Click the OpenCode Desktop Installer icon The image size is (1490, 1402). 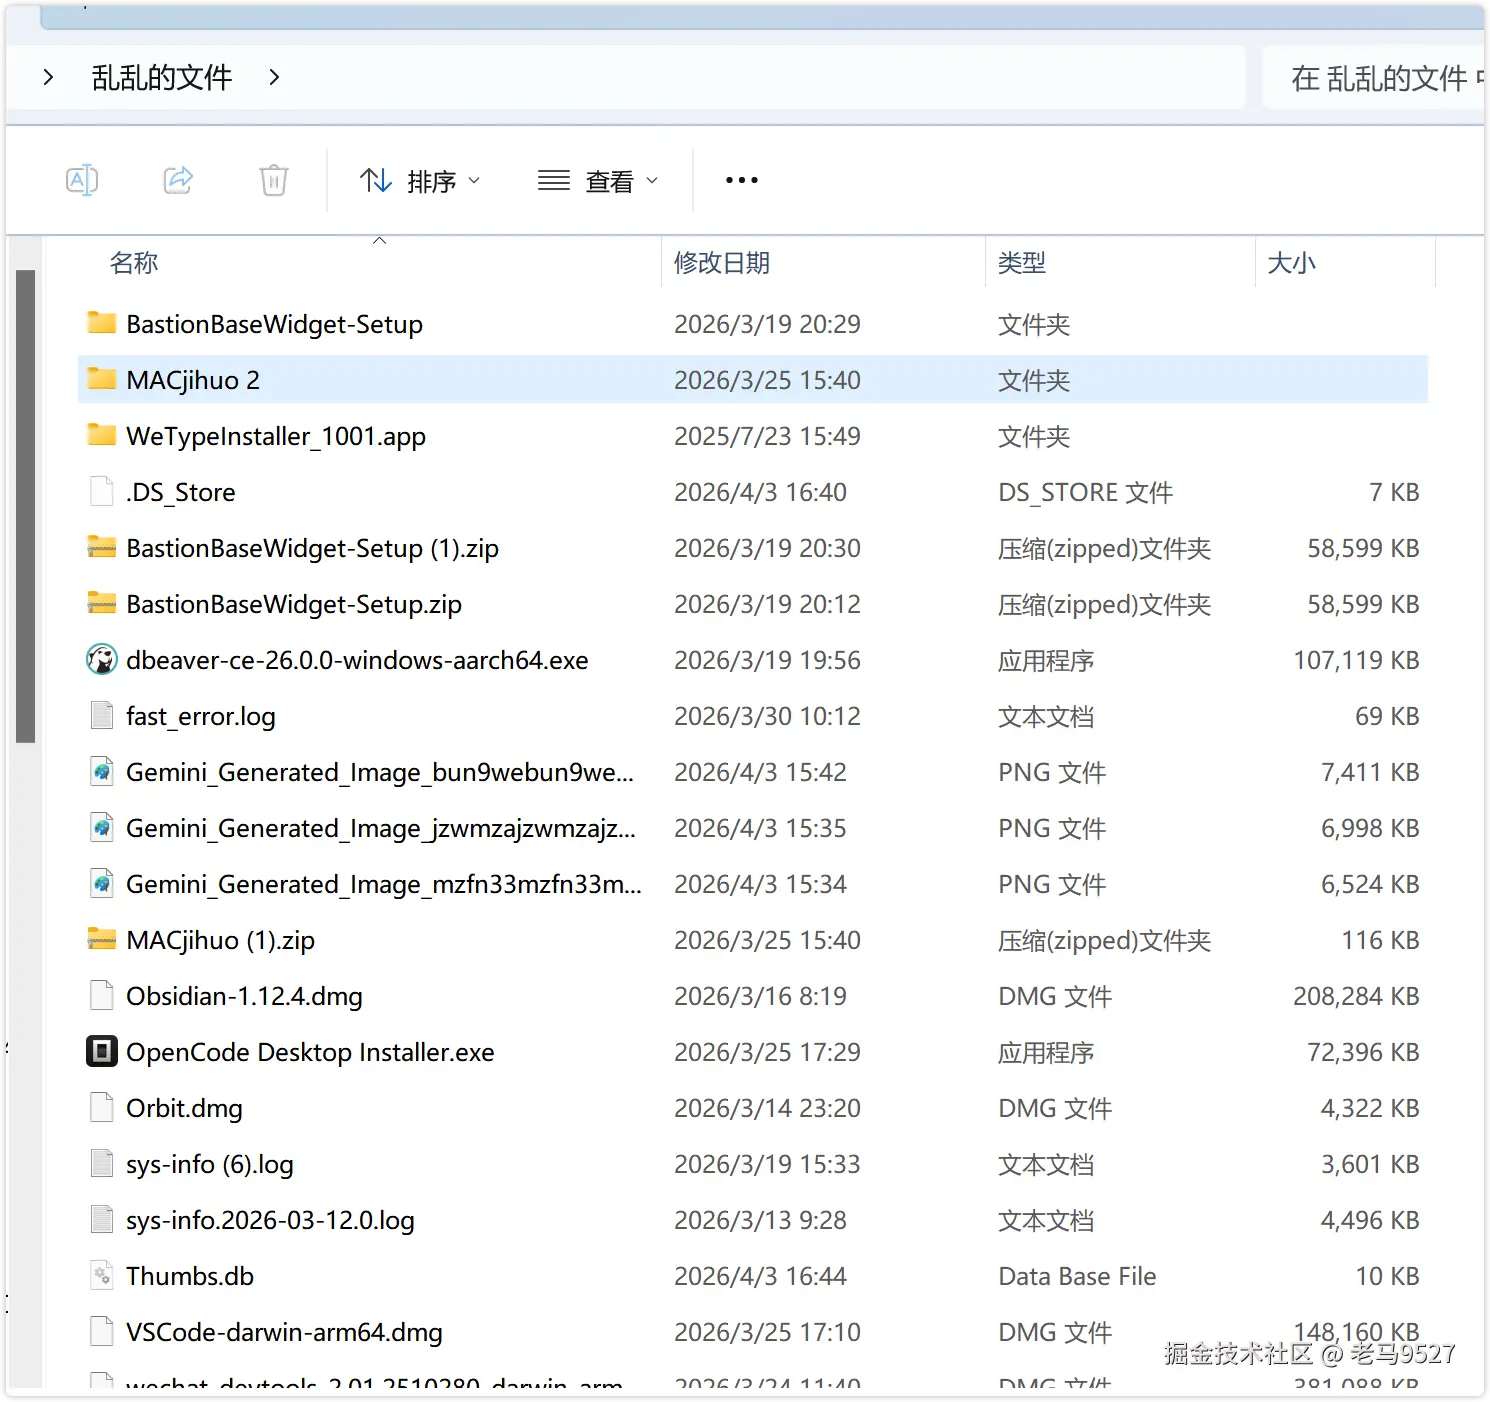[x=101, y=1052]
